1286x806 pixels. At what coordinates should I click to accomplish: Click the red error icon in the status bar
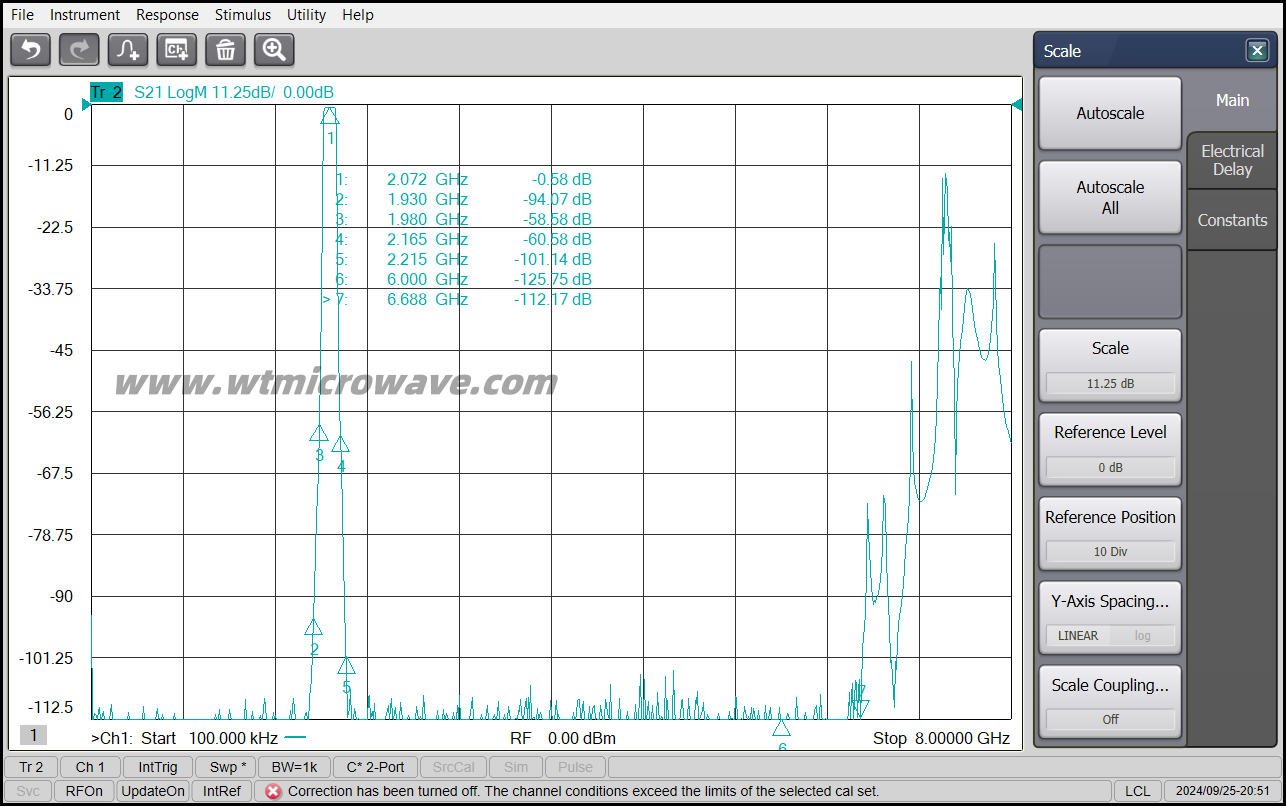pos(273,791)
